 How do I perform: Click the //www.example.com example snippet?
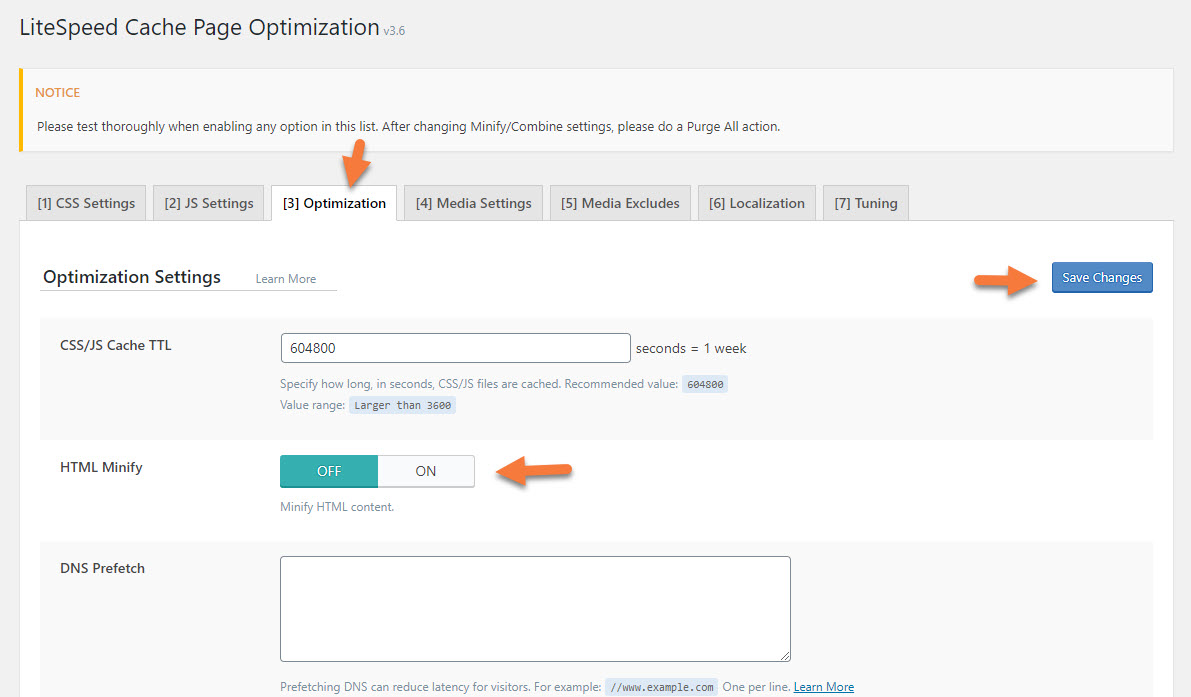[661, 686]
